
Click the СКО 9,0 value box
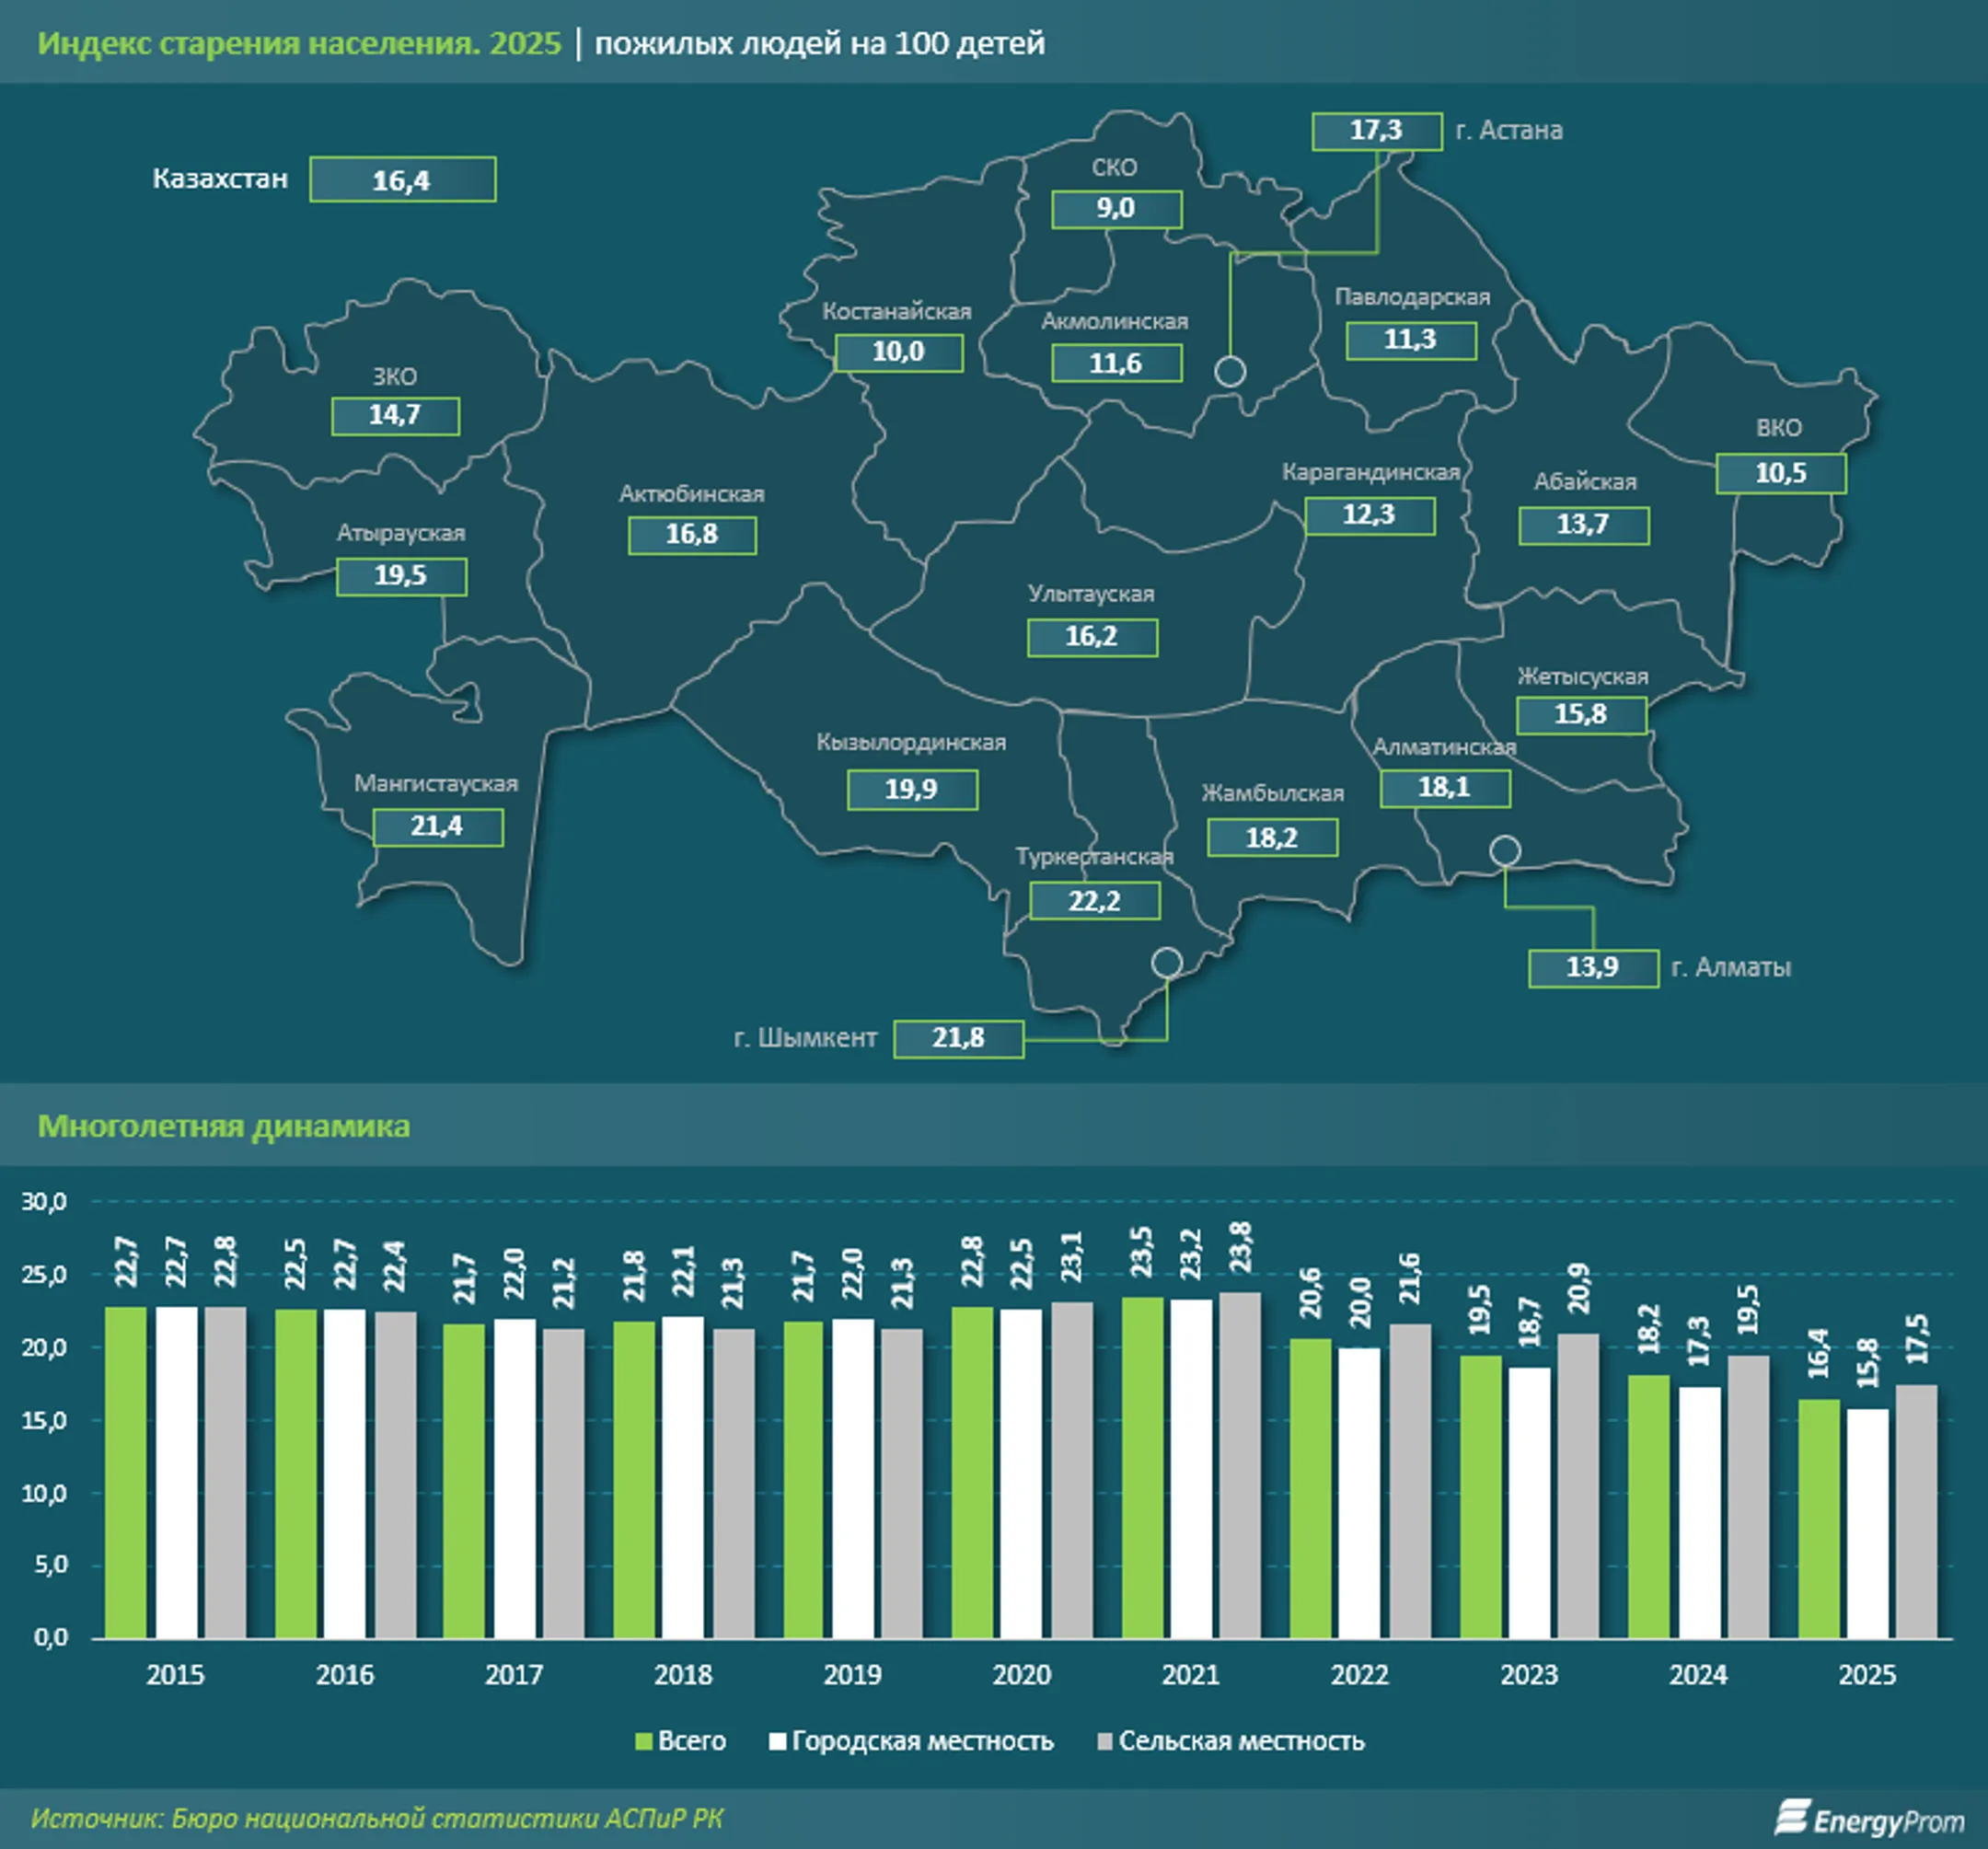(x=1116, y=209)
